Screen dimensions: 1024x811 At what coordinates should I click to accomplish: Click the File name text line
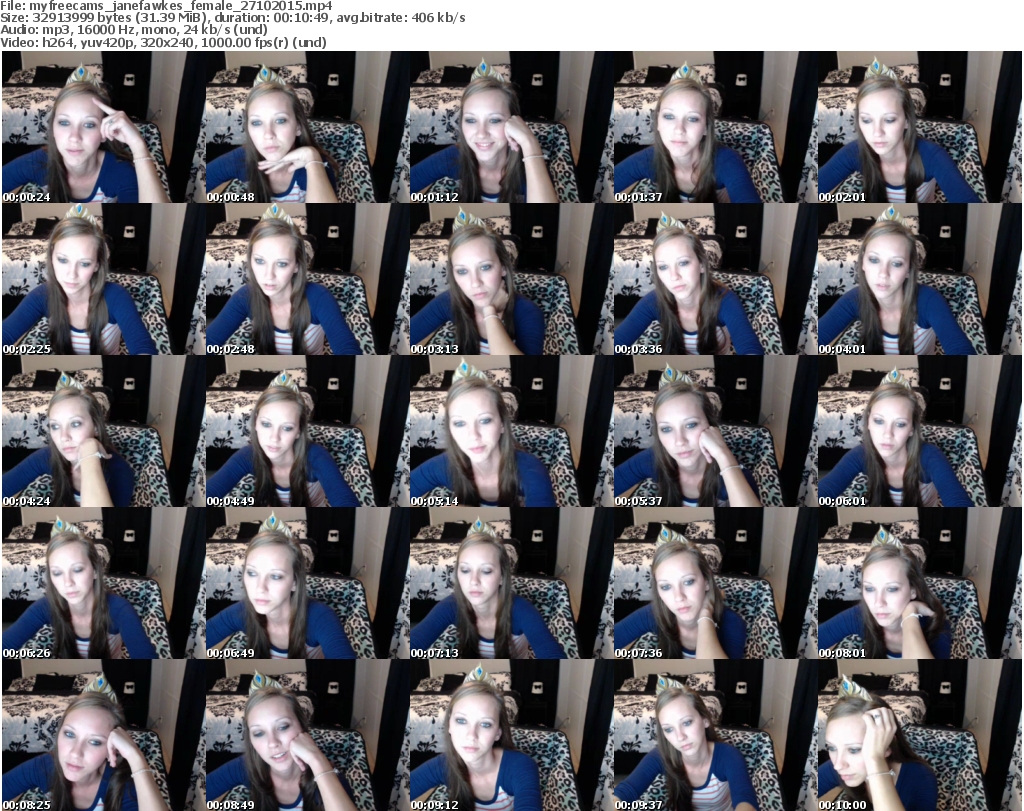[167, 6]
